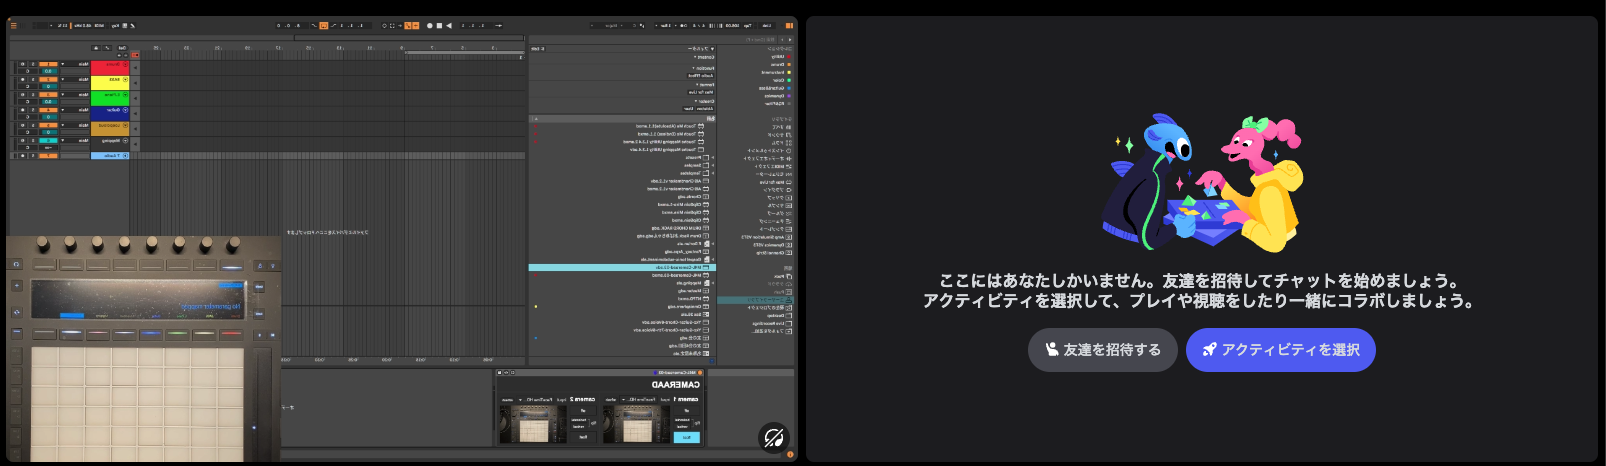
Task: Select the highlighted M4L-Cameraad-03 file in browser
Action: [680, 268]
